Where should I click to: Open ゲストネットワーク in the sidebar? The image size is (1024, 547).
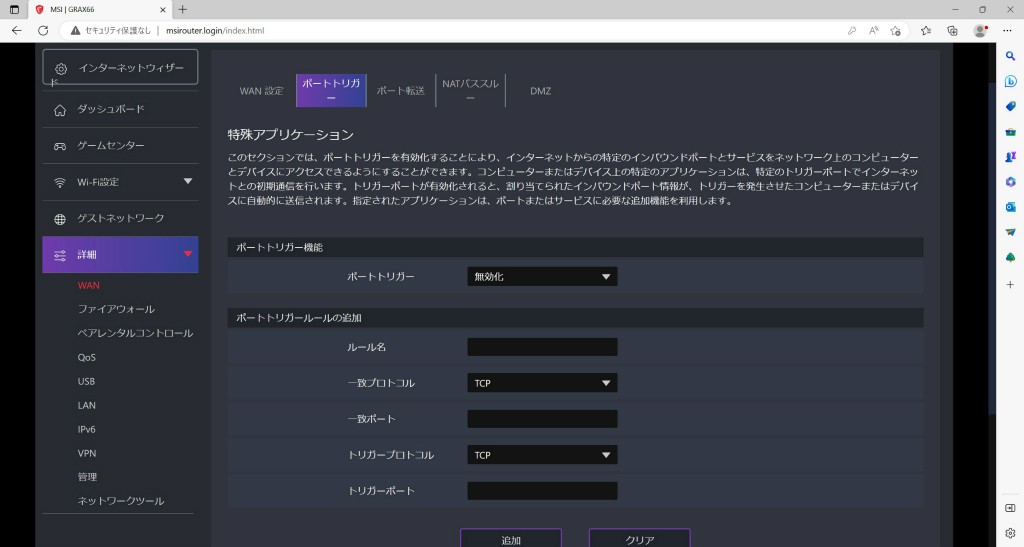[120, 219]
